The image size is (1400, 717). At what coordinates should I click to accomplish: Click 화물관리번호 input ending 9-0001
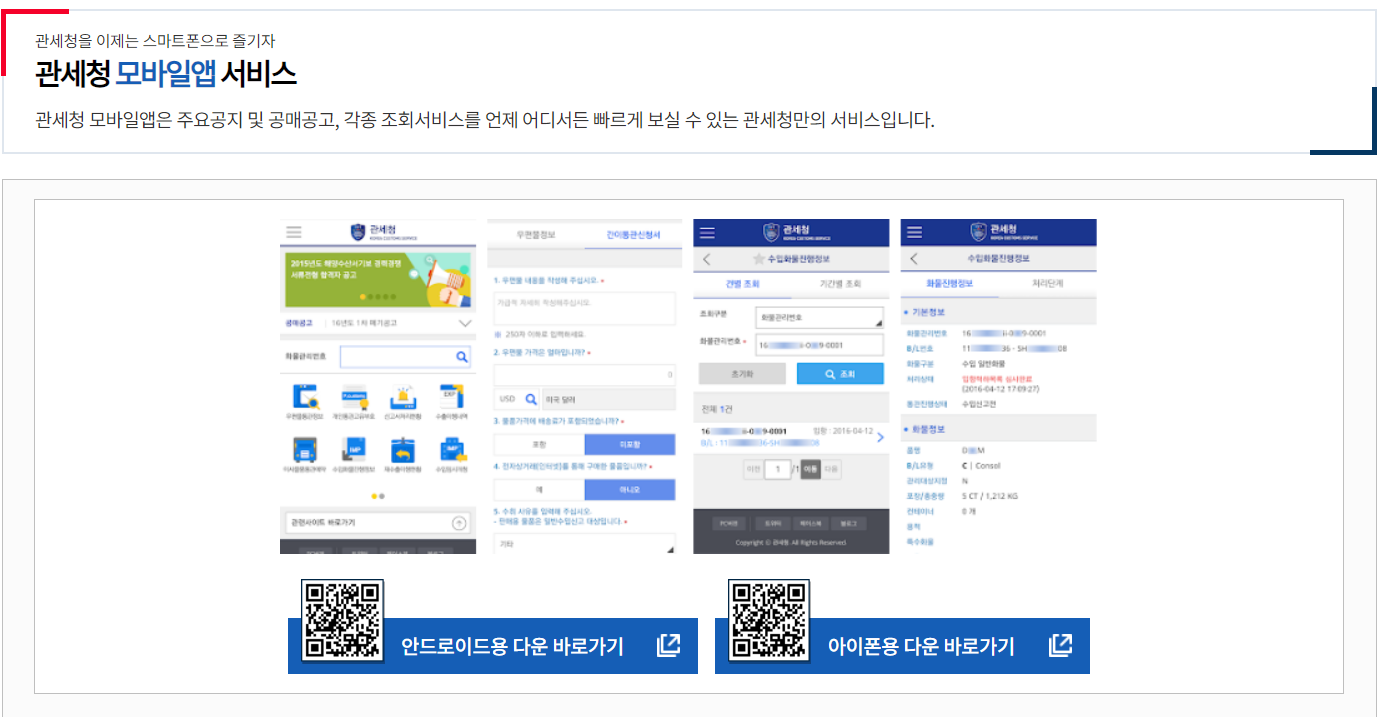click(x=819, y=345)
